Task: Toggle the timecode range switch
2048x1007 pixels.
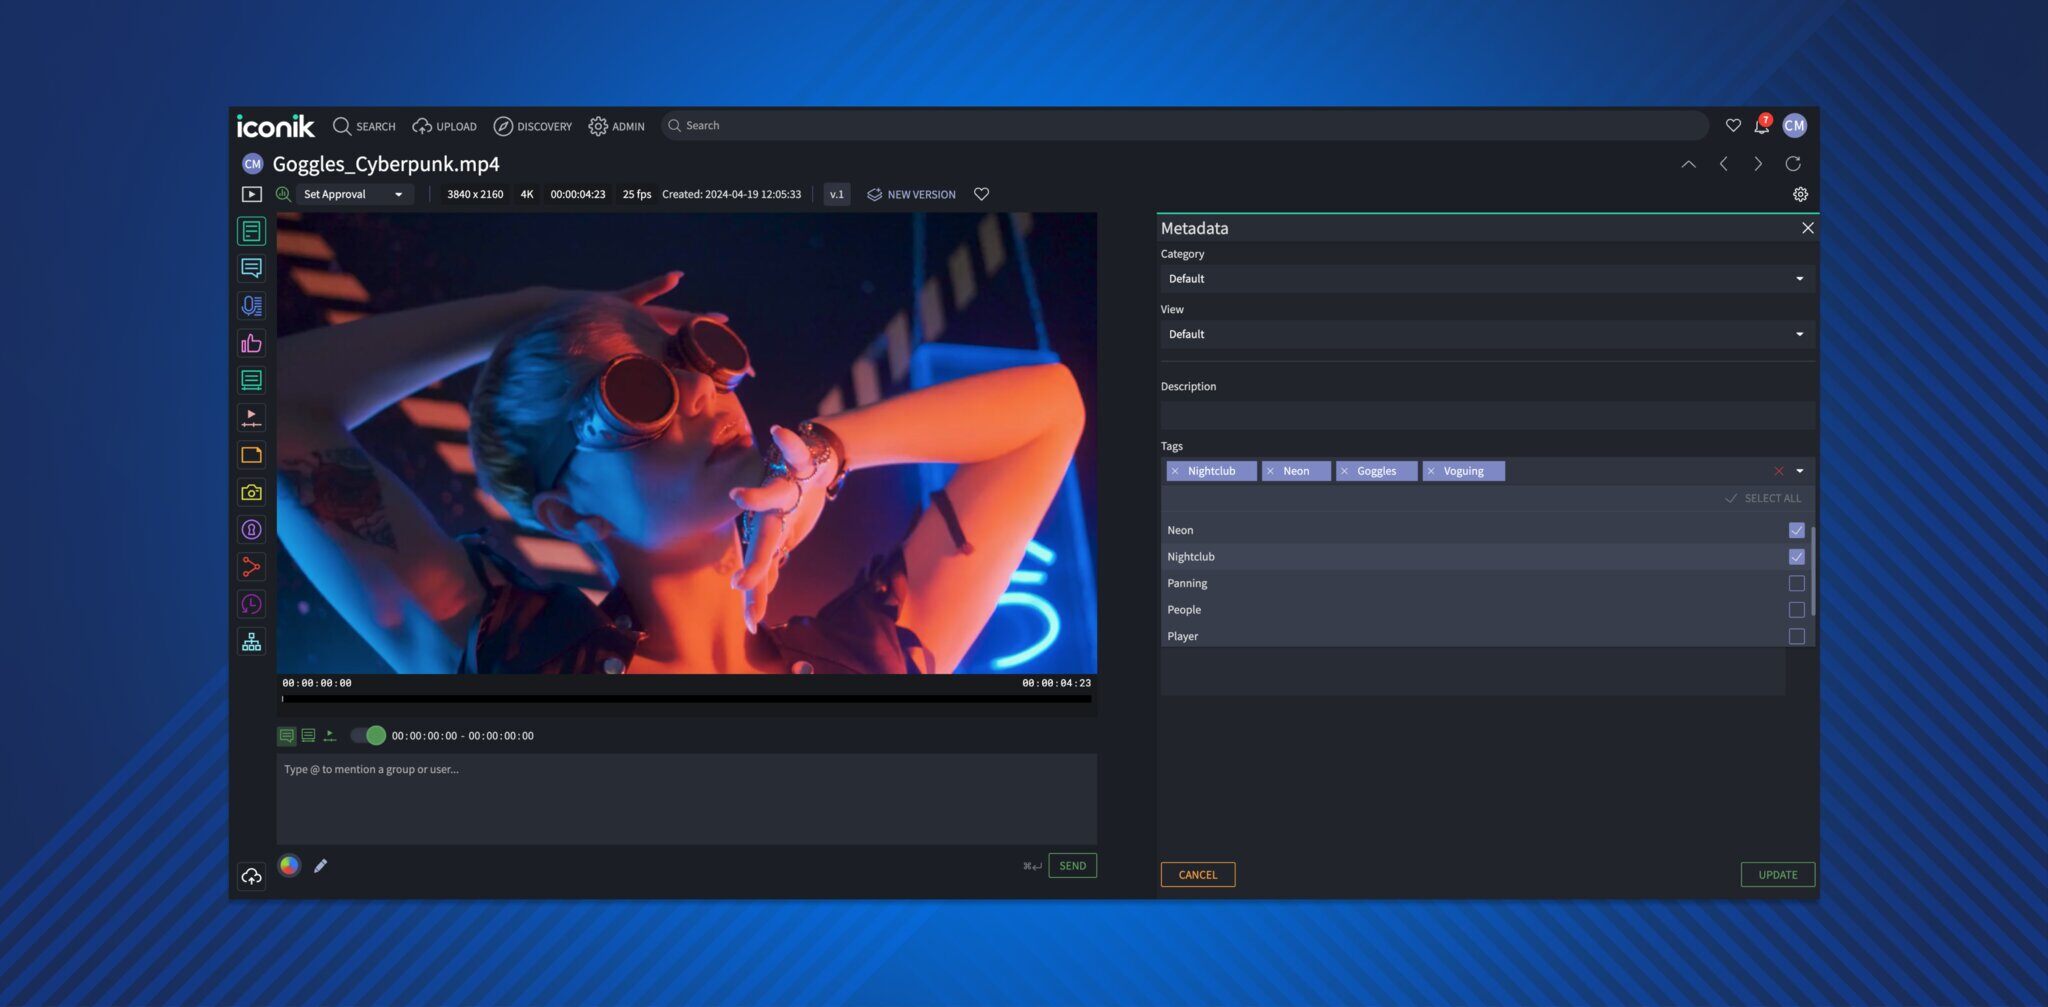Action: tap(368, 736)
